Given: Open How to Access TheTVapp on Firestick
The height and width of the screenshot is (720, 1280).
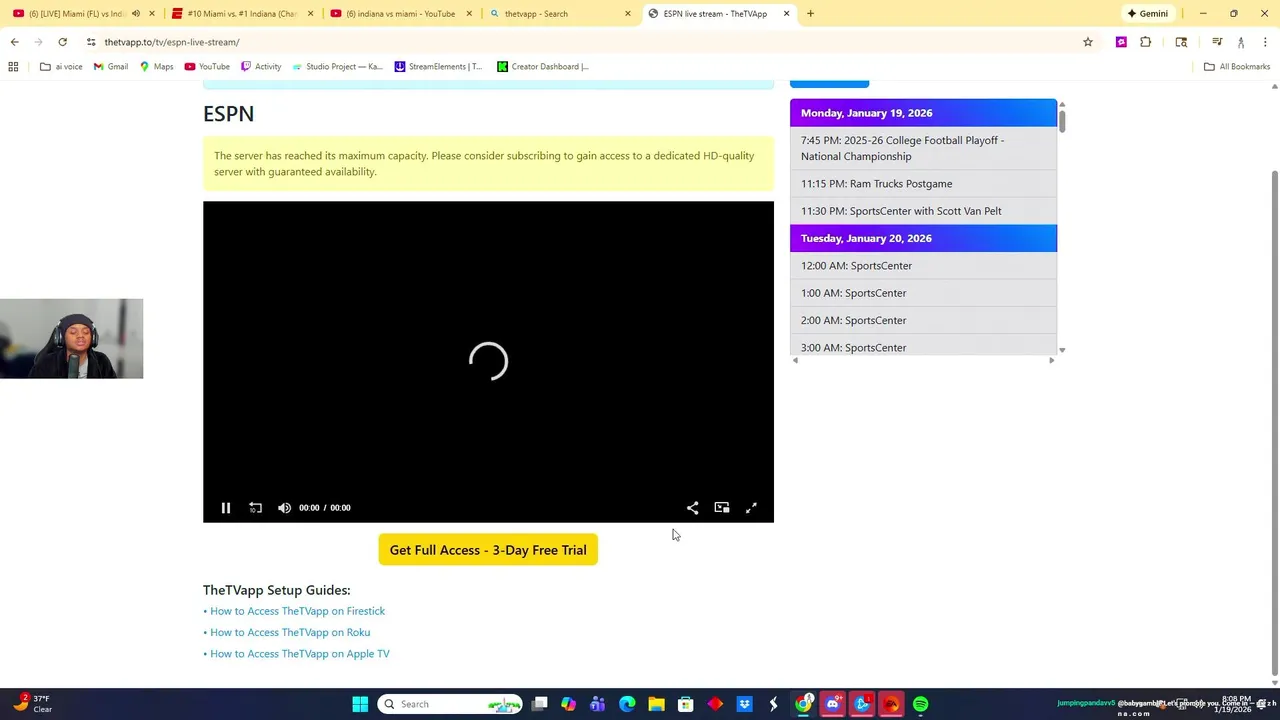Looking at the screenshot, I should coord(297,611).
